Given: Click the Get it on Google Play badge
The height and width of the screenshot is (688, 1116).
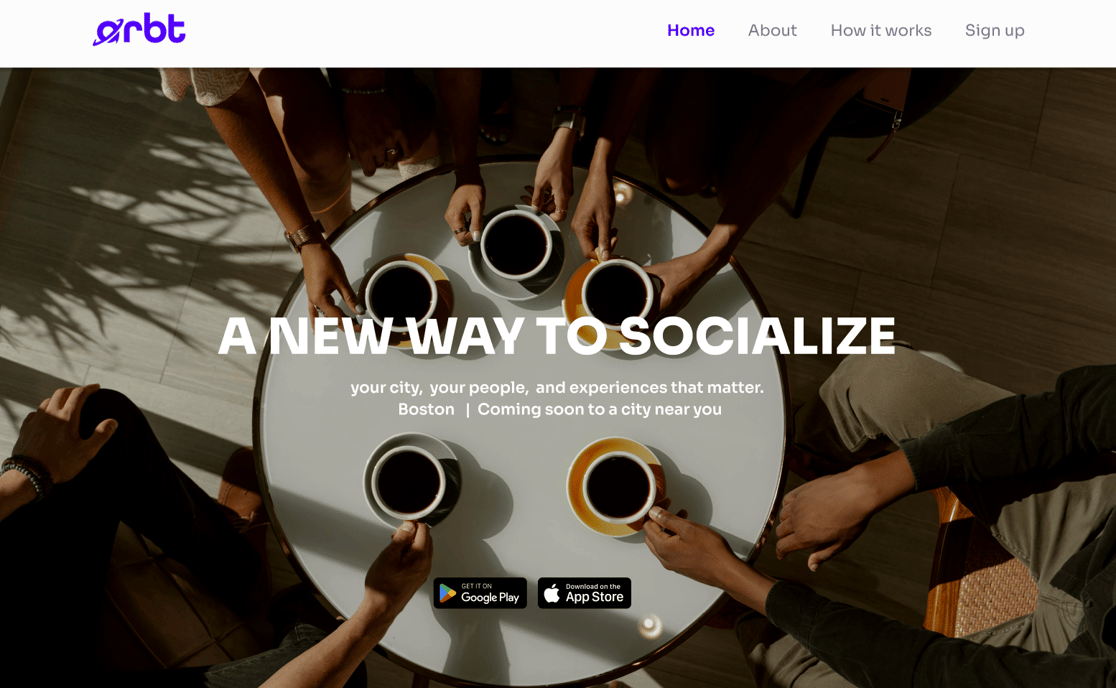Looking at the screenshot, I should tap(480, 593).
